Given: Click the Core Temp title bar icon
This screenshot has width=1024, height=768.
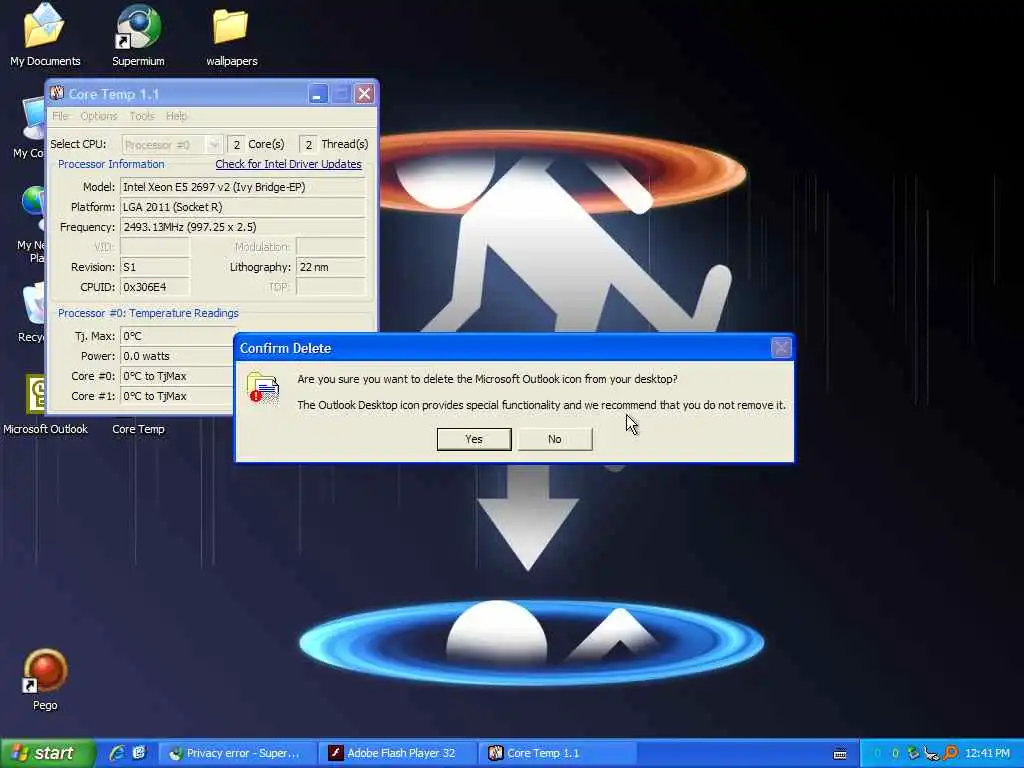Looking at the screenshot, I should tap(57, 93).
